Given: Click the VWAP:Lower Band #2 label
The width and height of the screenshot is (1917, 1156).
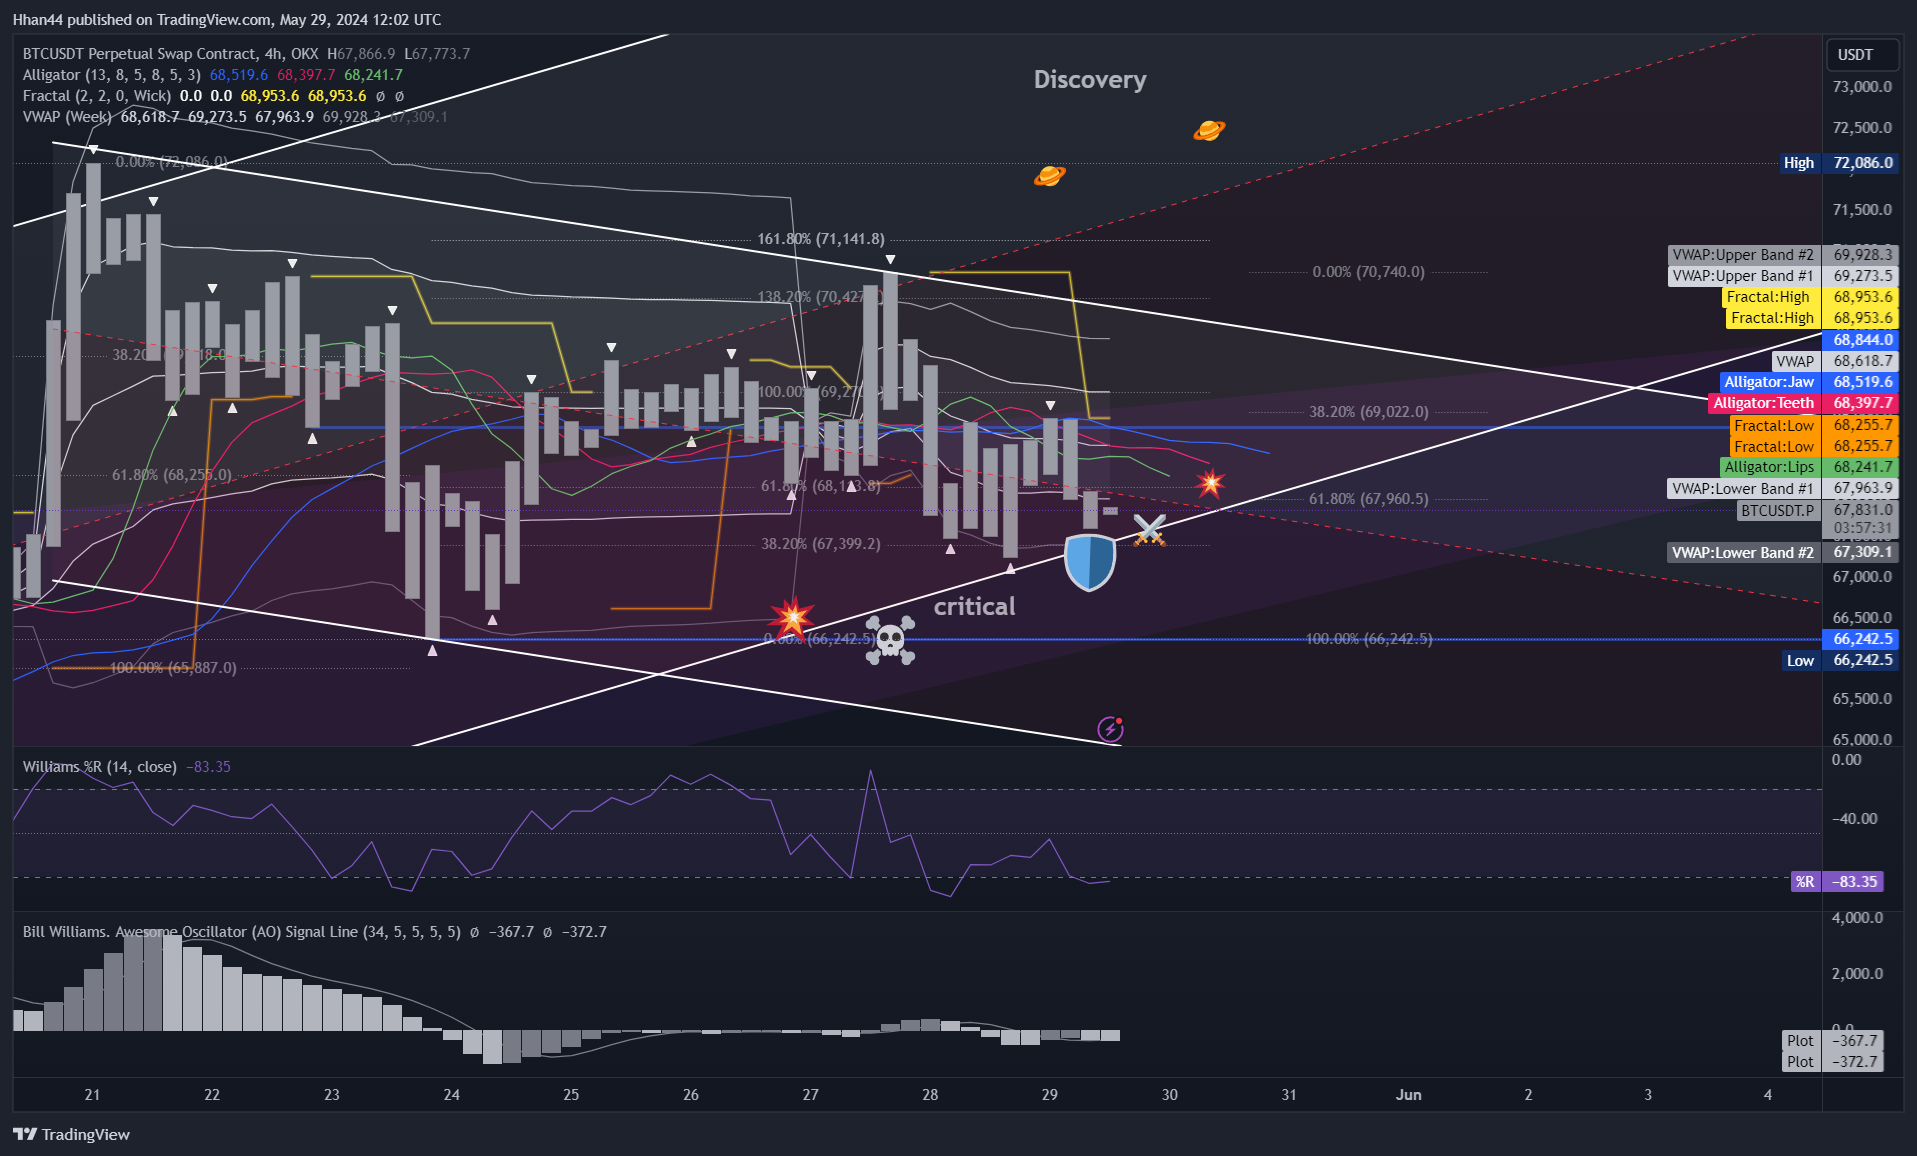Looking at the screenshot, I should pyautogui.click(x=1782, y=552).
